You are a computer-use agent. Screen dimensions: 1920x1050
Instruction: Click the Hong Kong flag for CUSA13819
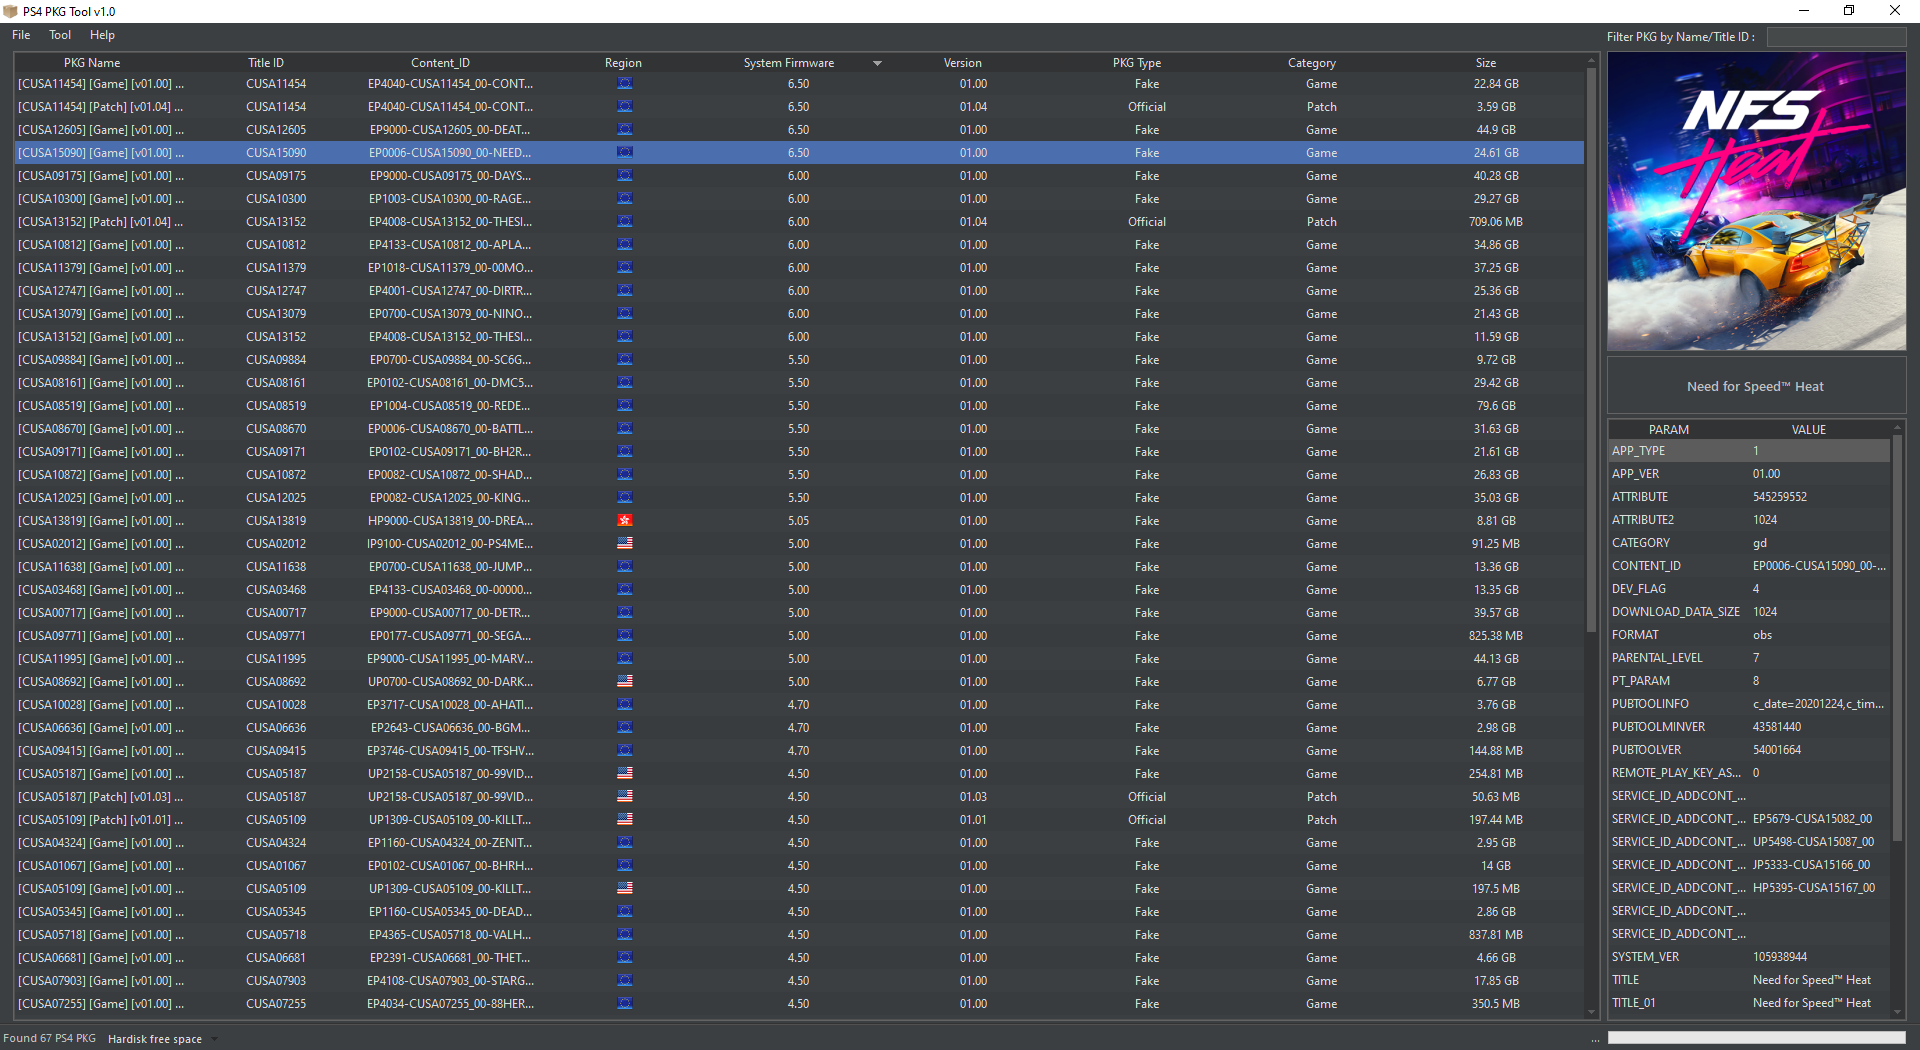(x=625, y=521)
